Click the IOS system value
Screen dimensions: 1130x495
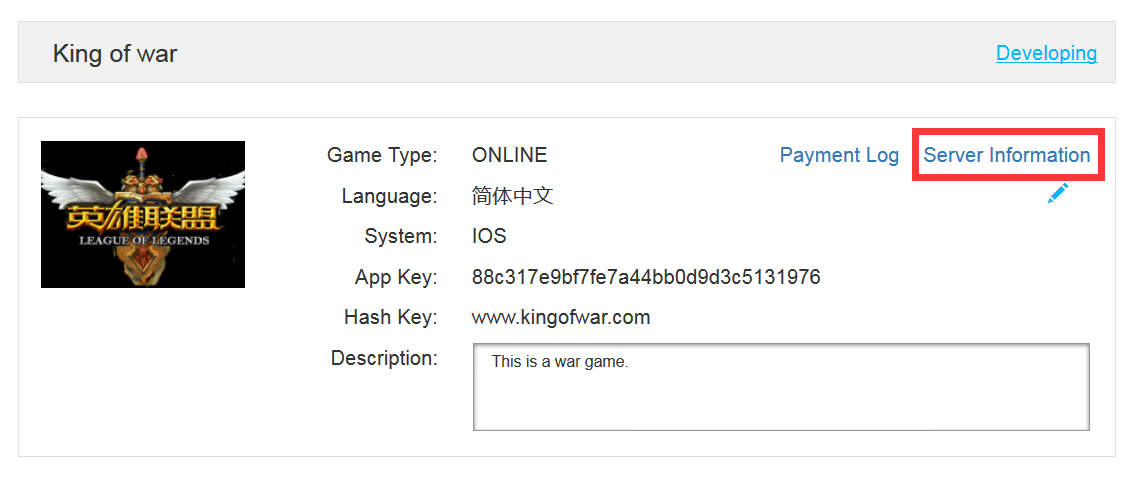click(x=489, y=237)
